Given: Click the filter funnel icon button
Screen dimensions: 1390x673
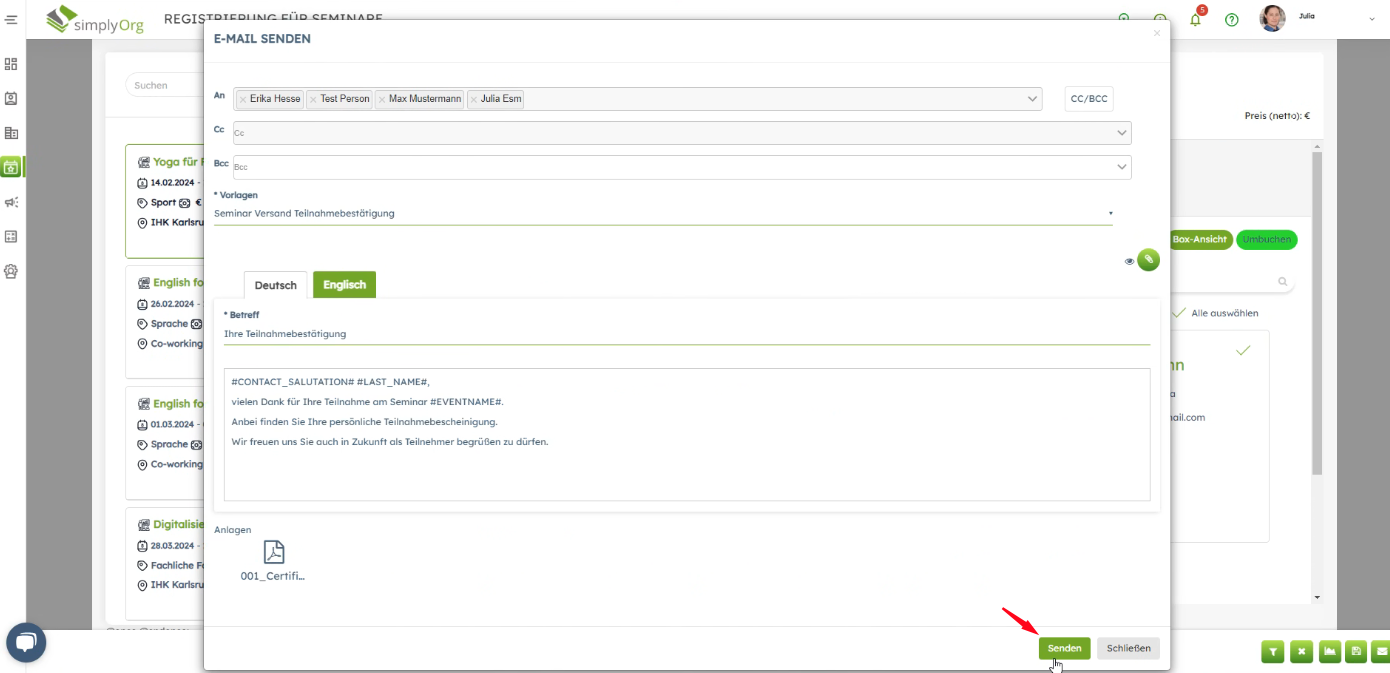Looking at the screenshot, I should (1273, 651).
